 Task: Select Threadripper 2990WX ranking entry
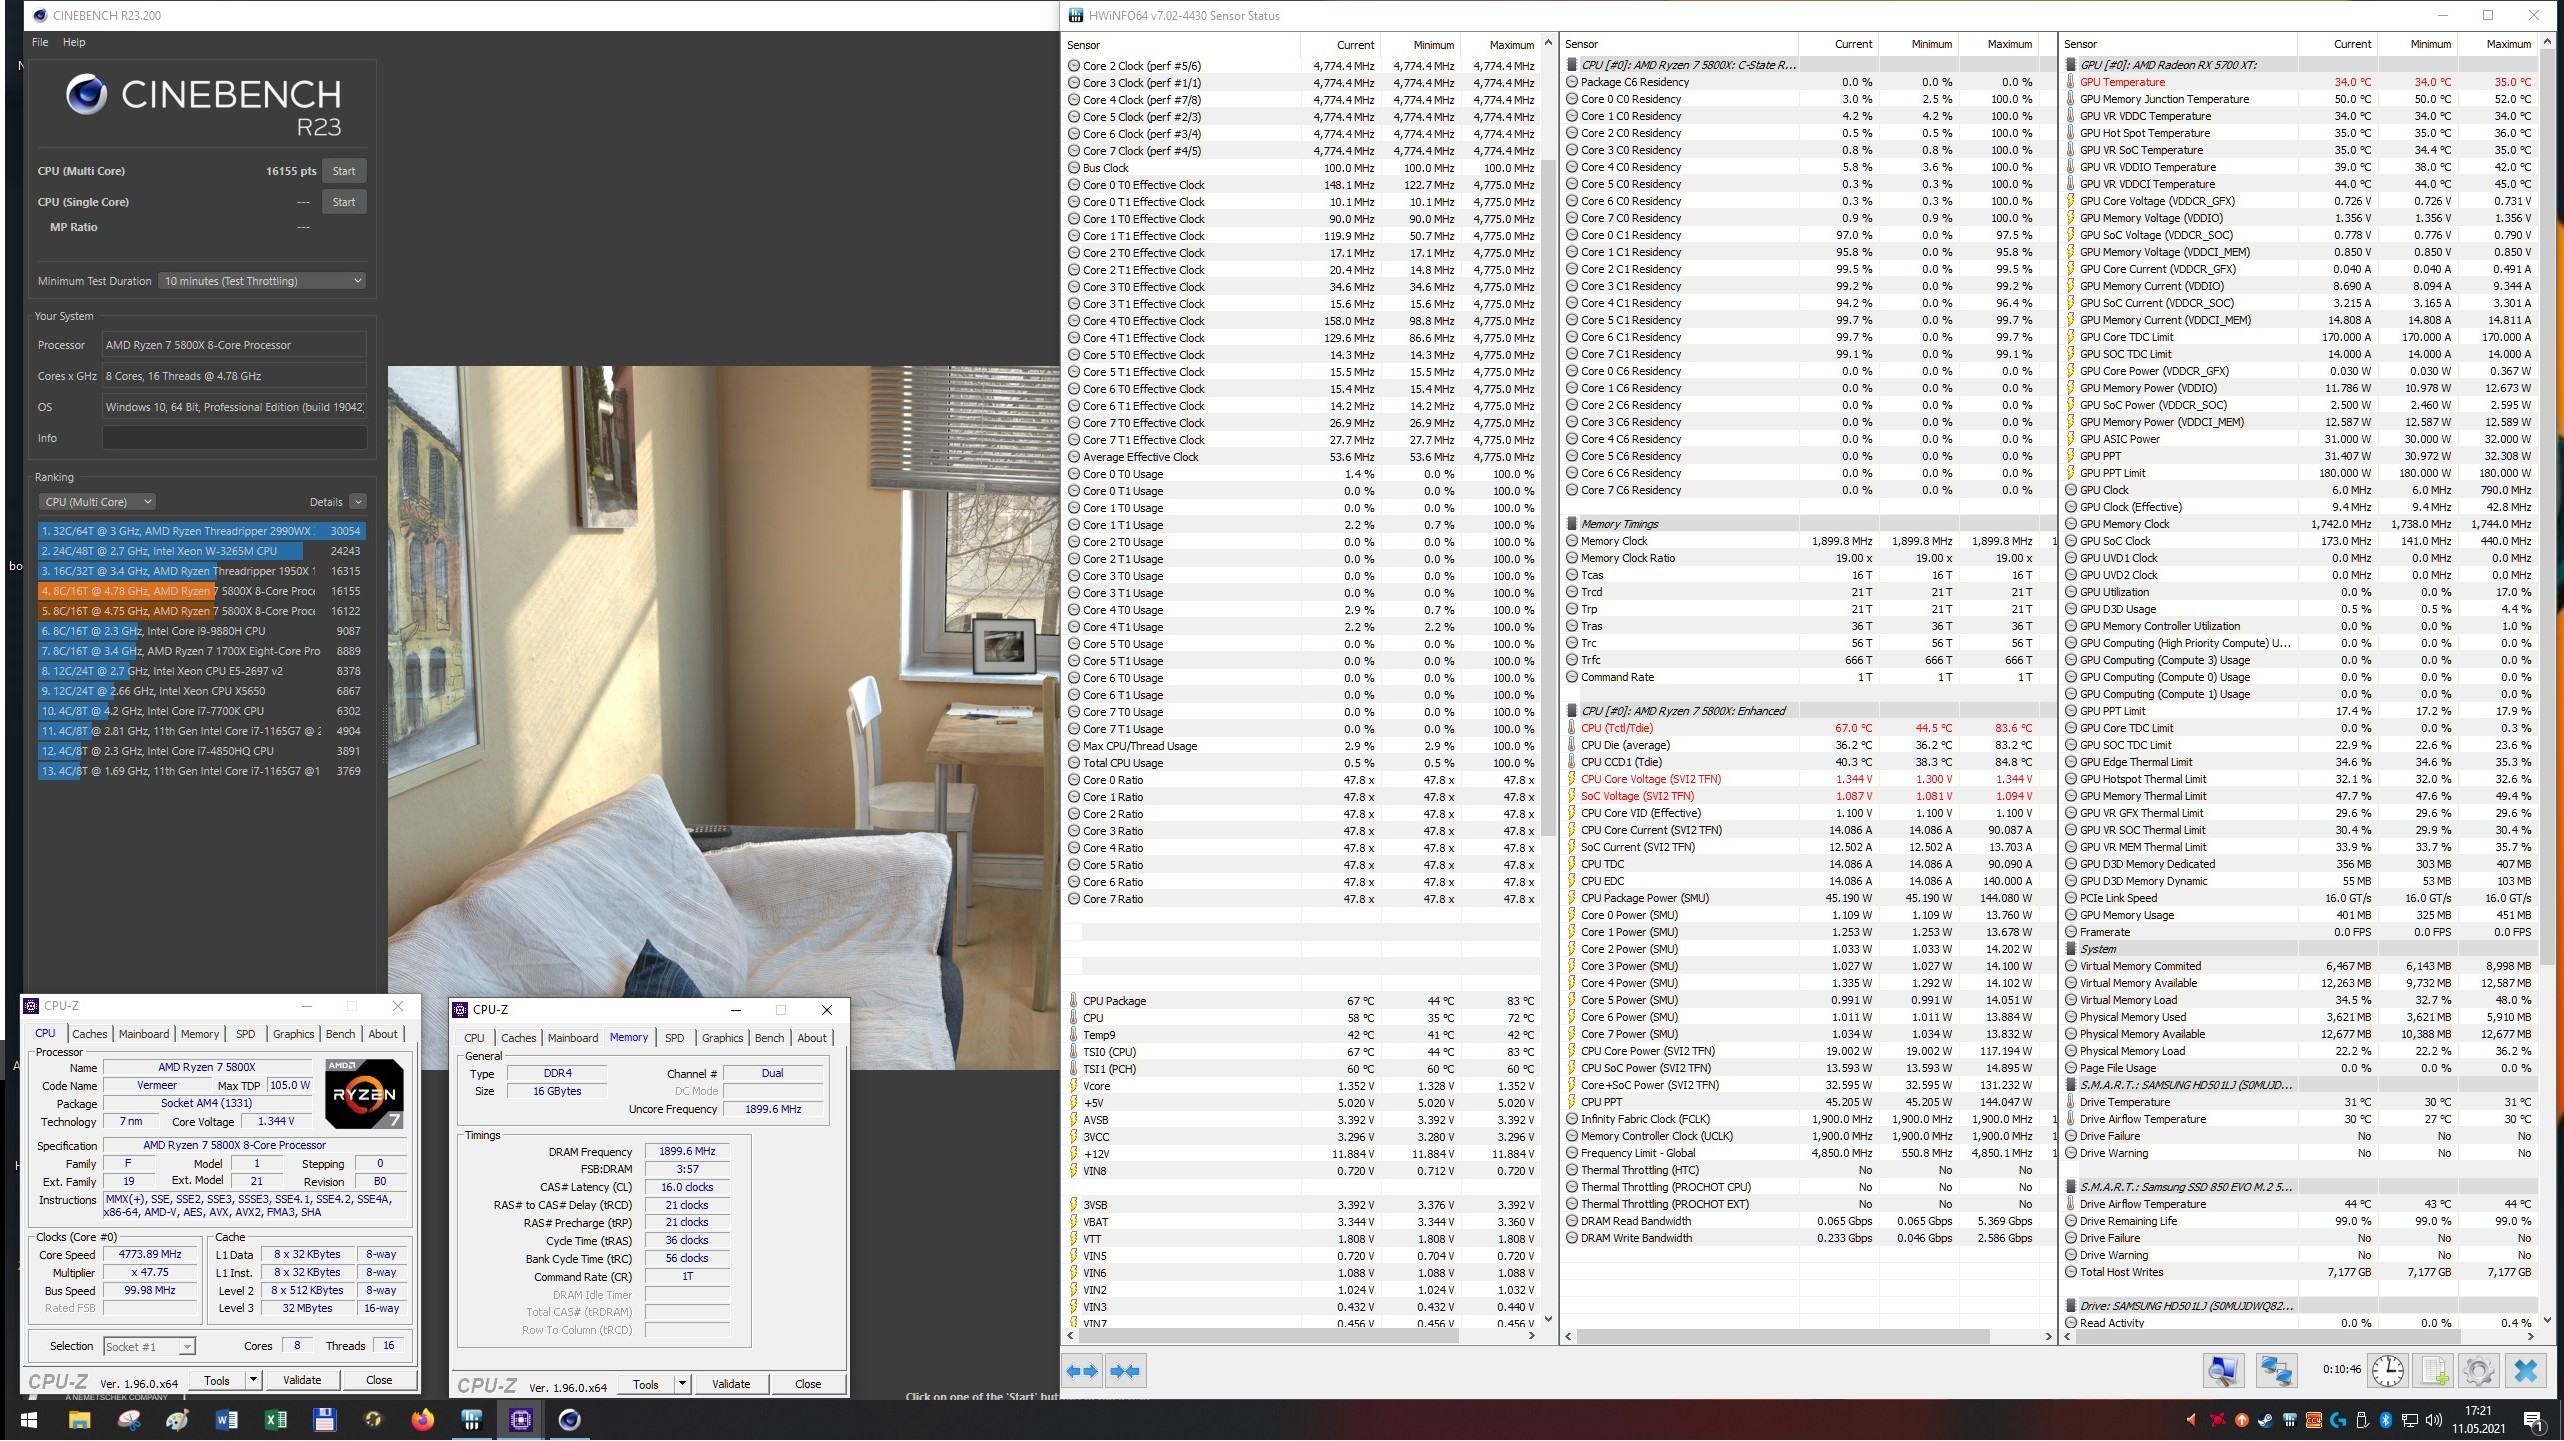click(x=201, y=531)
